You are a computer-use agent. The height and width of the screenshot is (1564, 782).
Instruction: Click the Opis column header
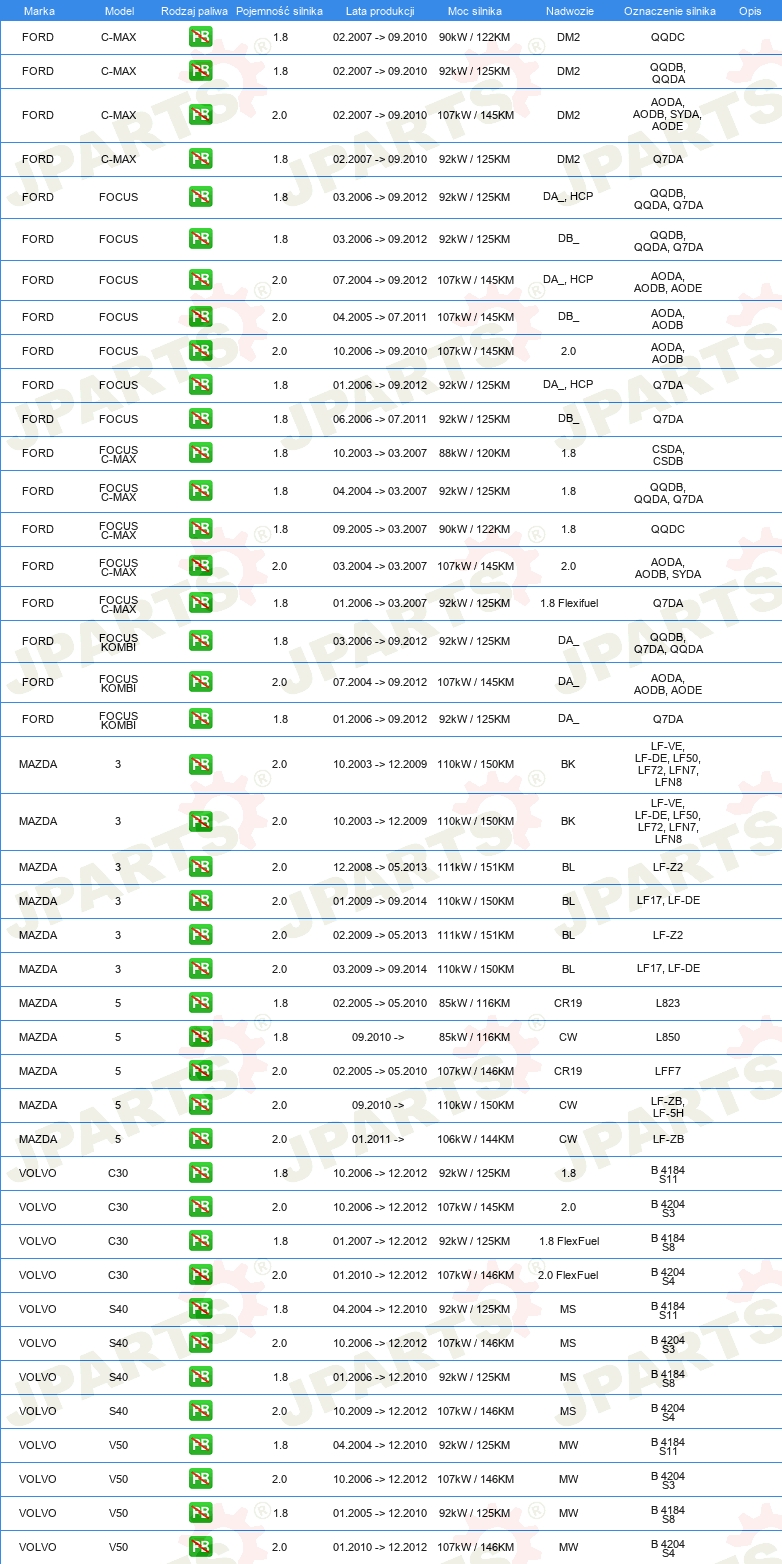click(x=749, y=11)
